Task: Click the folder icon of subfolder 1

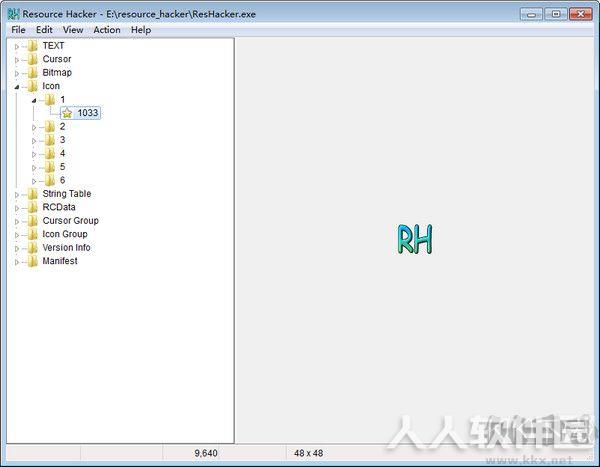Action: coord(50,100)
